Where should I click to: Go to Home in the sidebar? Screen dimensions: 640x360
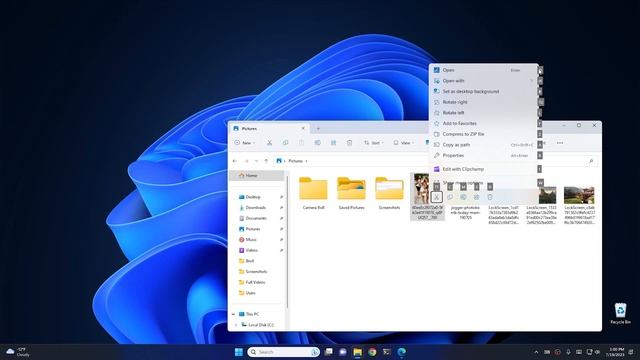coord(256,176)
